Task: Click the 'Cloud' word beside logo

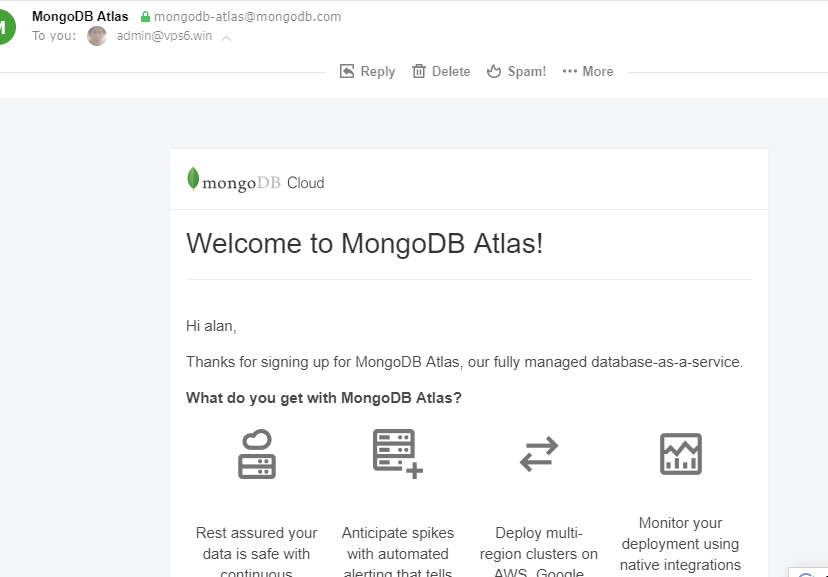Action: [306, 183]
